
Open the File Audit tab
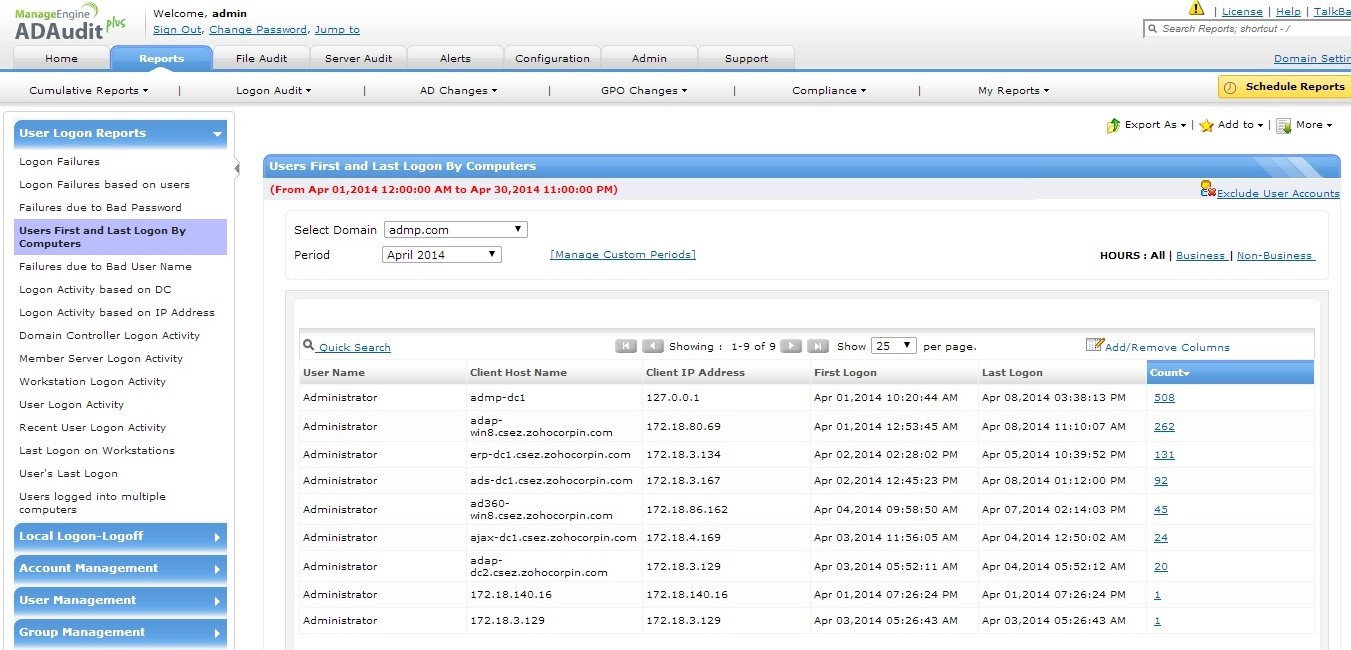point(261,58)
